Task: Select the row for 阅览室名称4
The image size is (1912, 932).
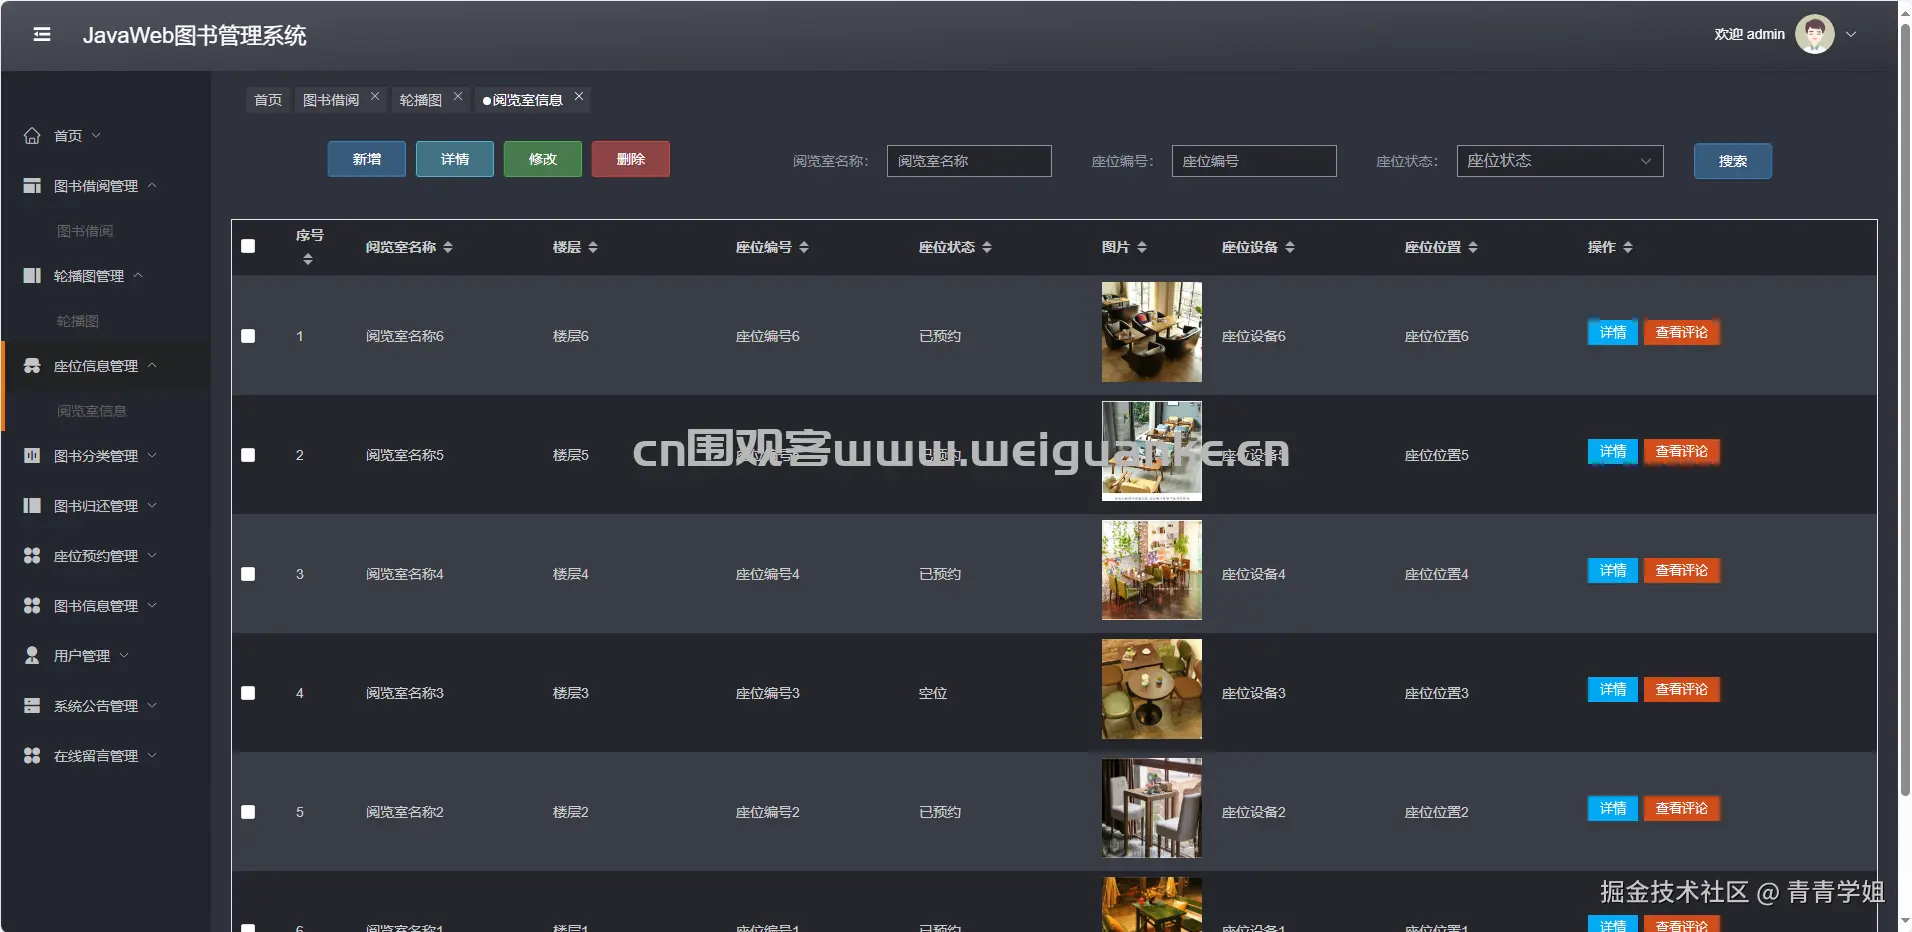Action: [x=248, y=574]
